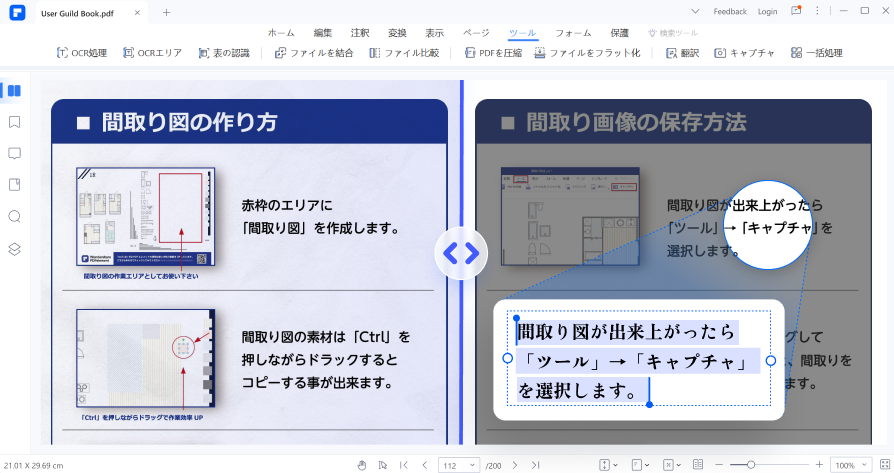This screenshot has height=473, width=894.
Task: Select the arrow select tool in status bar
Action: [x=383, y=465]
